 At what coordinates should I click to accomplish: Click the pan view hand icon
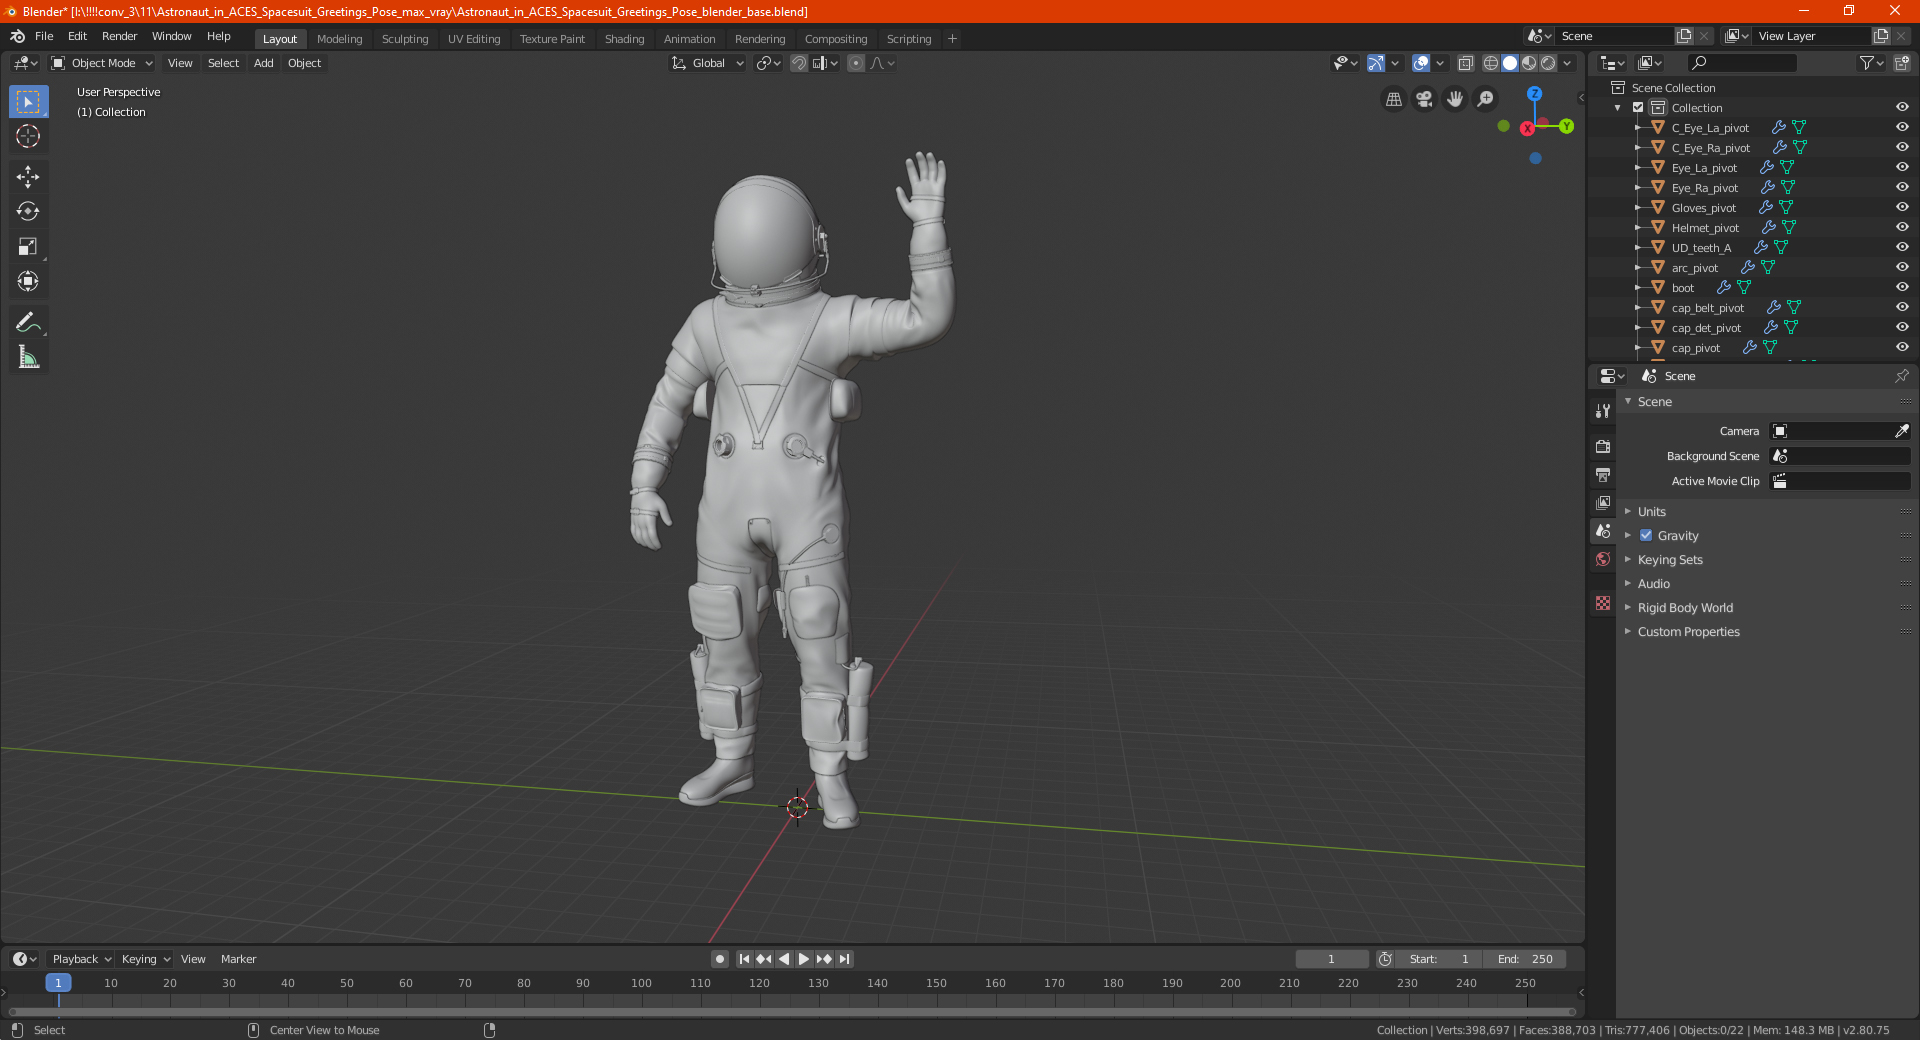pyautogui.click(x=1455, y=99)
